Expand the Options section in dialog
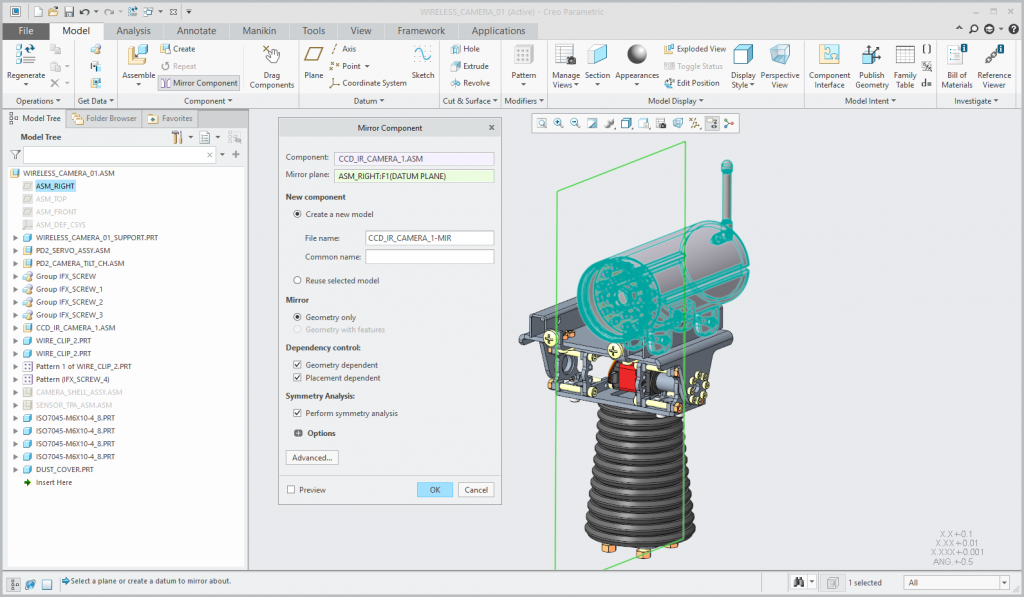This screenshot has height=597, width=1024. (x=298, y=434)
